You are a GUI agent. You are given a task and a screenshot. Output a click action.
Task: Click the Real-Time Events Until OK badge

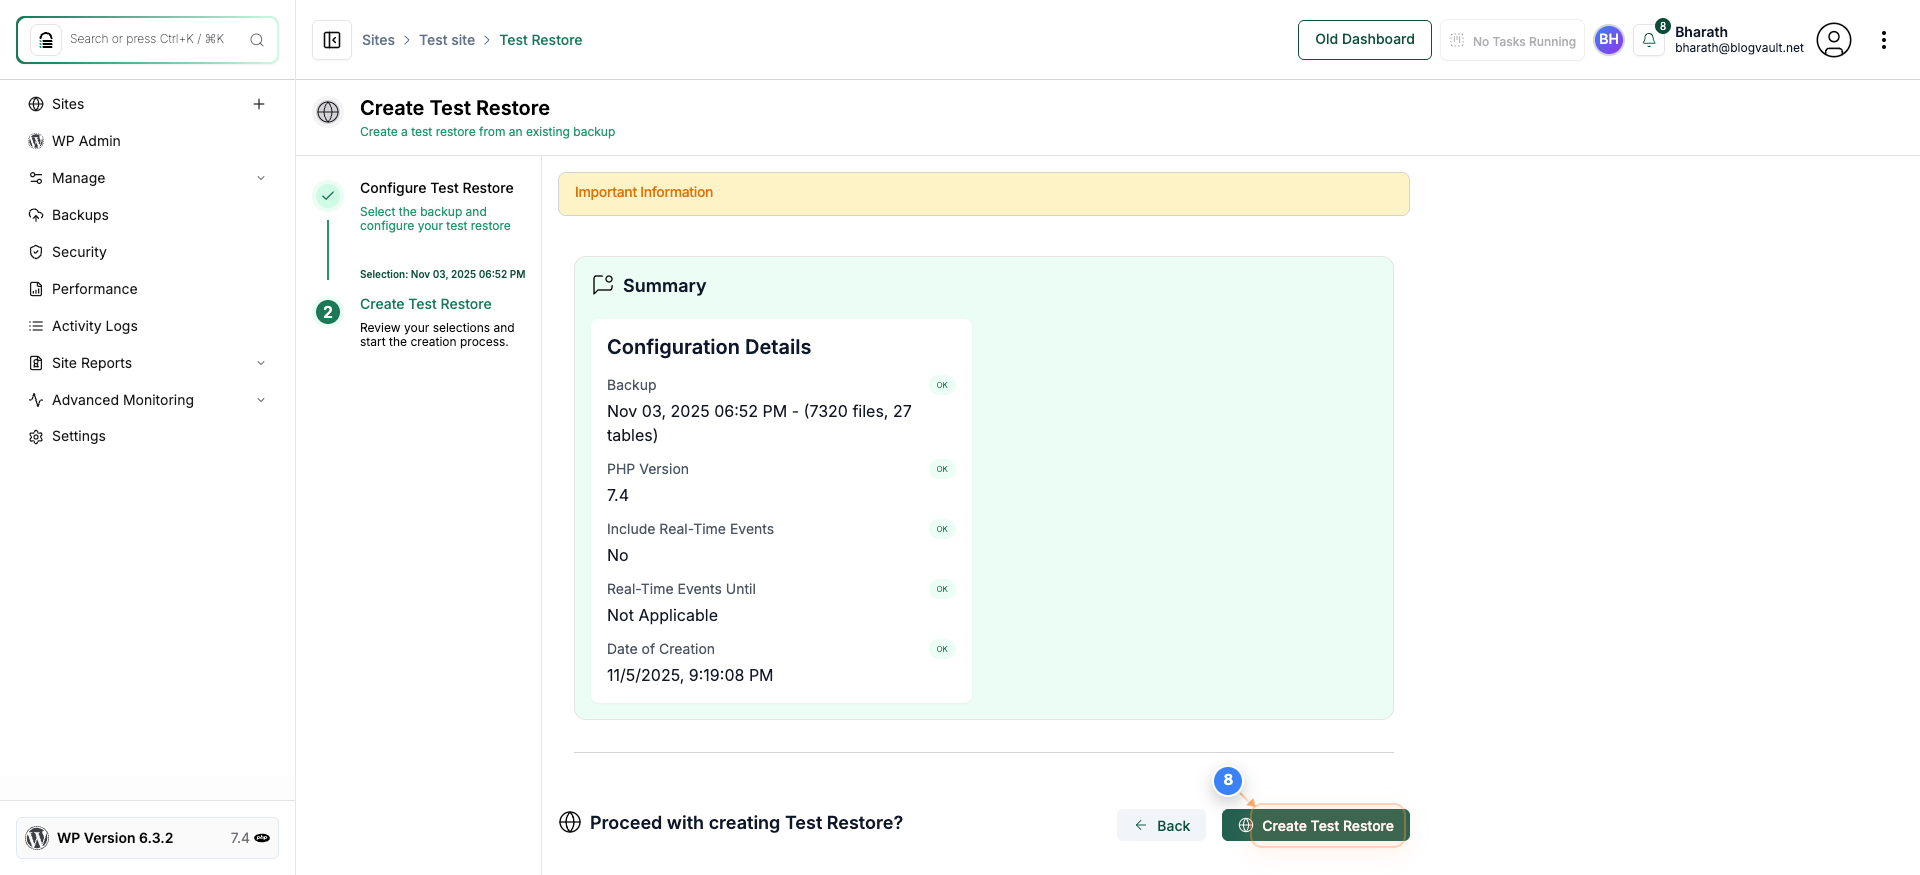point(942,589)
